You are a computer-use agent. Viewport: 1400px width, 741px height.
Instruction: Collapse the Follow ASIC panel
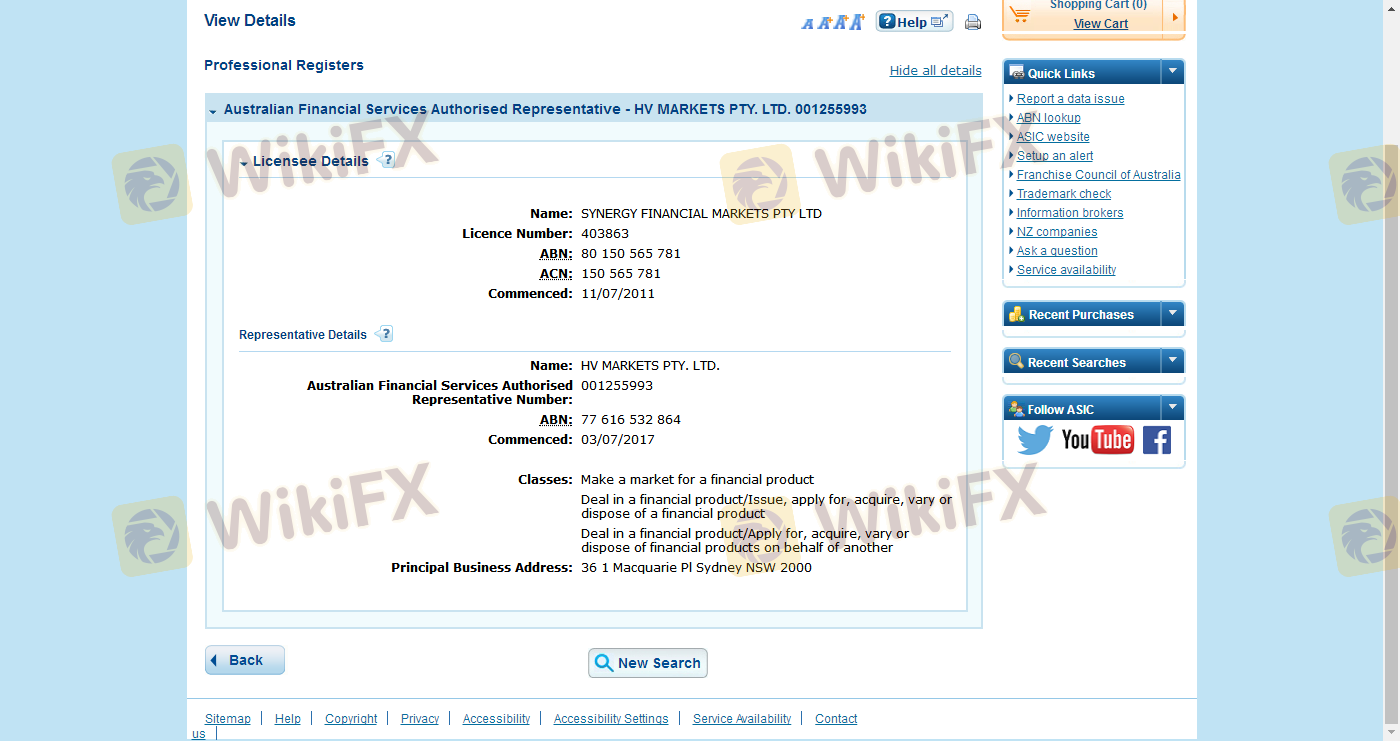[x=1172, y=408]
